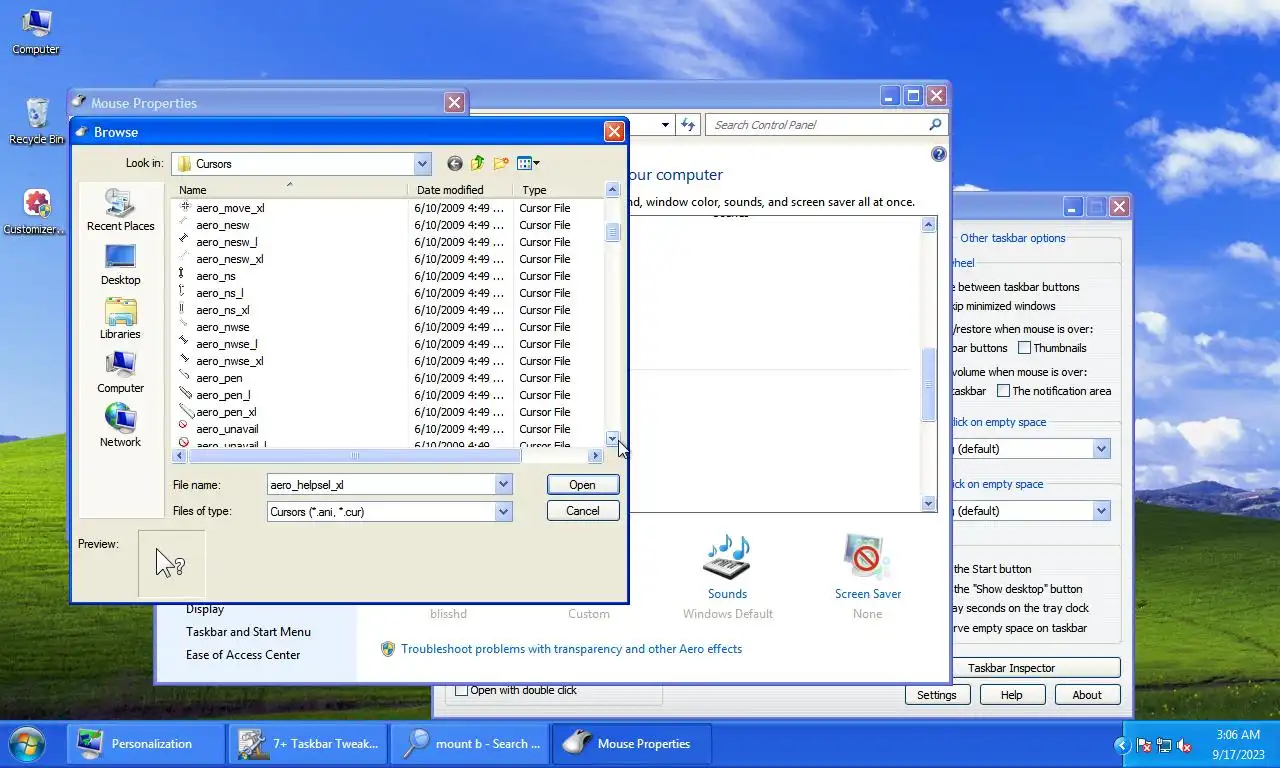The width and height of the screenshot is (1280, 768).
Task: Open Recycle Bin desktop icon
Action: pos(36,121)
